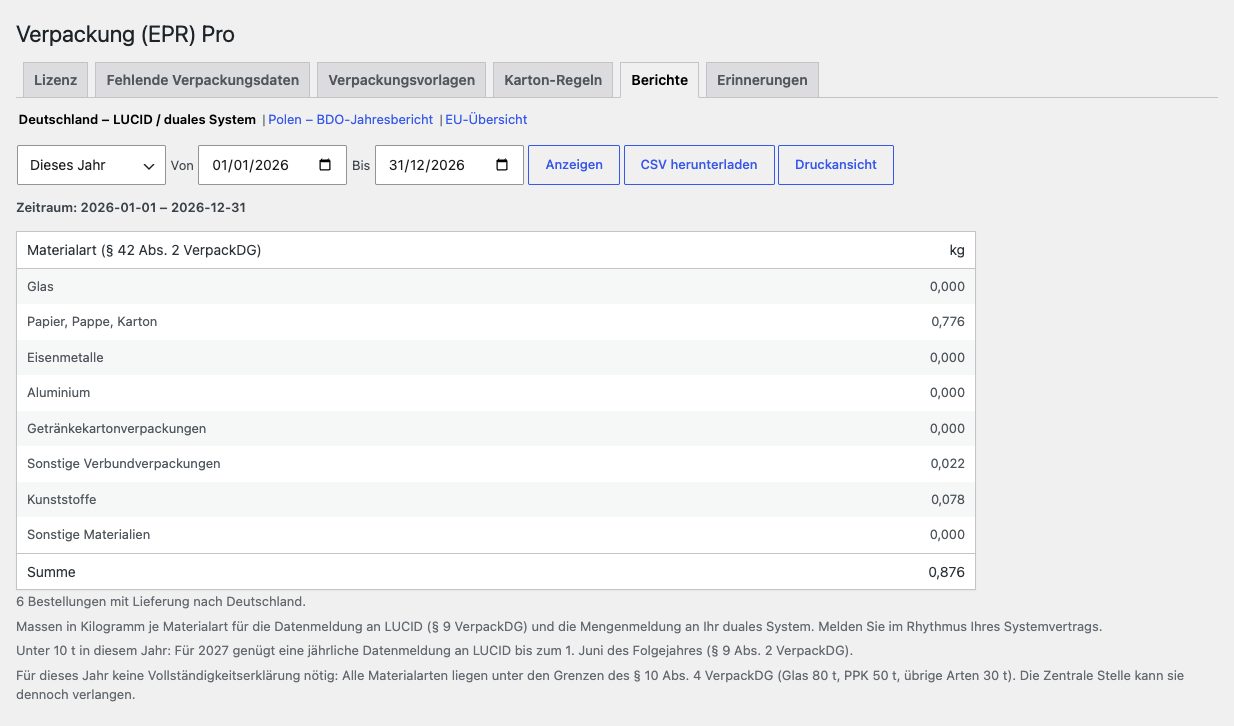The width and height of the screenshot is (1234, 726).
Task: Open the EU-Übersicht report link
Action: (x=486, y=119)
